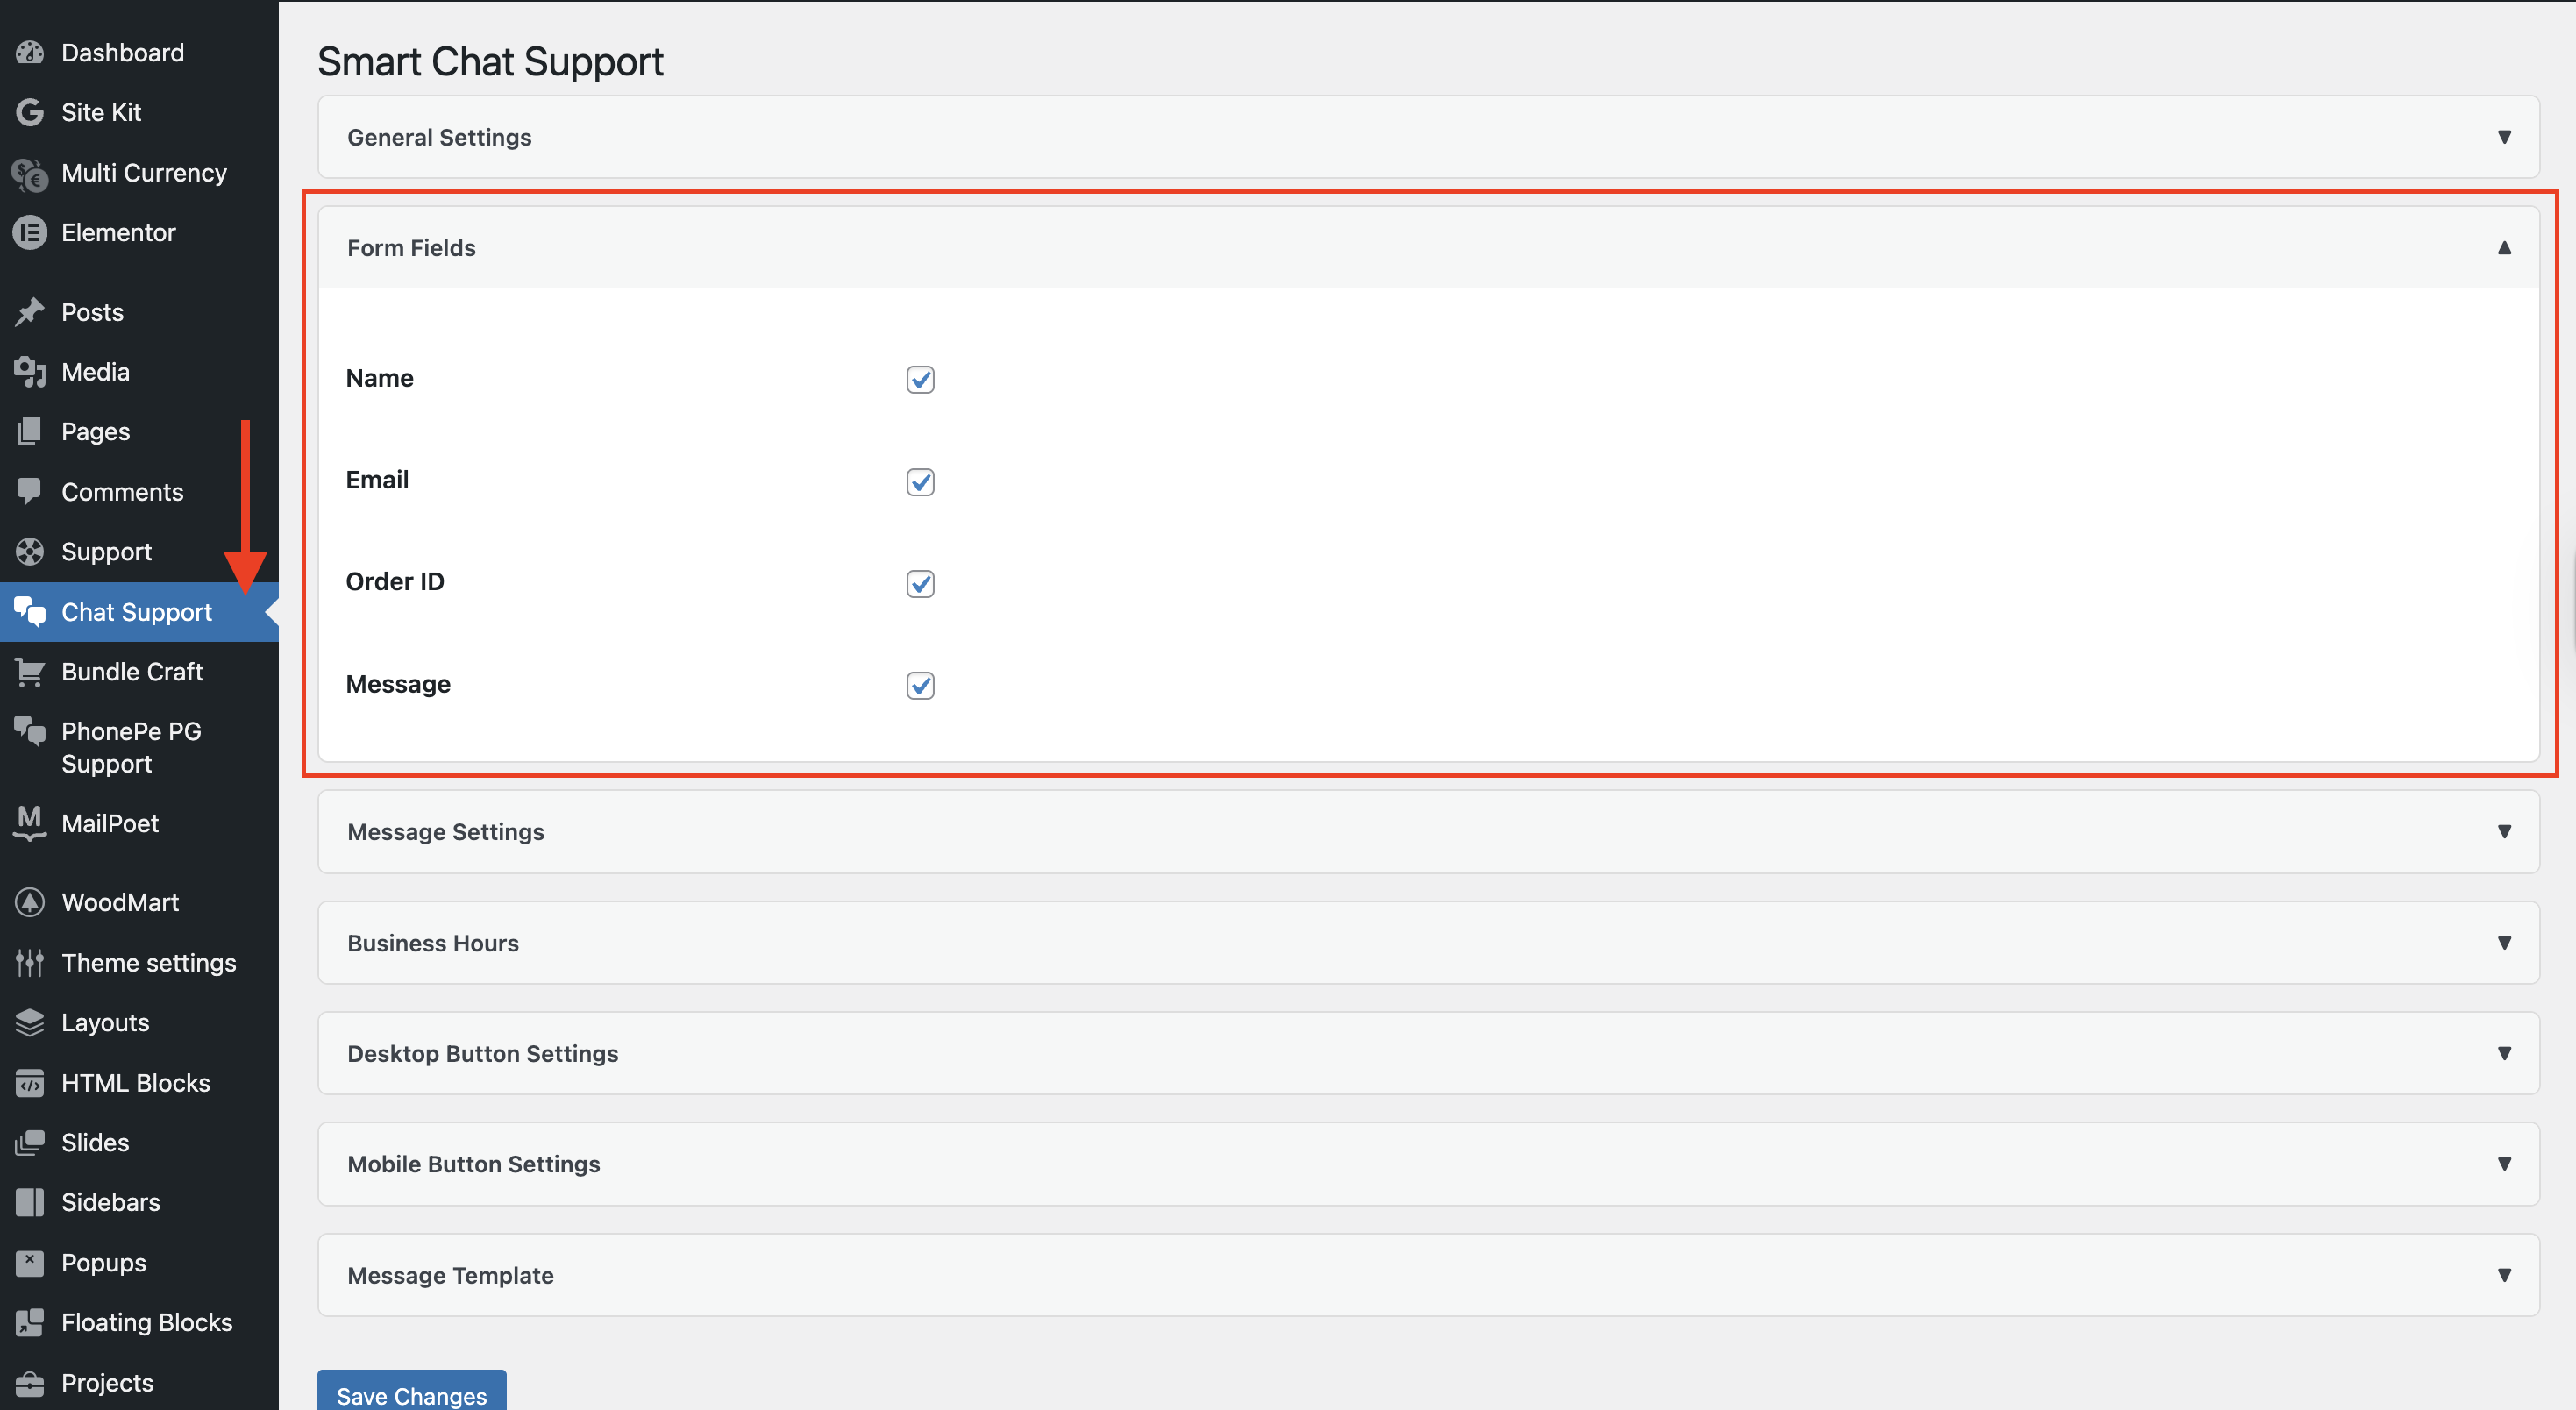Image resolution: width=2576 pixels, height=1410 pixels.
Task: Open Media via its library icon
Action: tap(29, 371)
